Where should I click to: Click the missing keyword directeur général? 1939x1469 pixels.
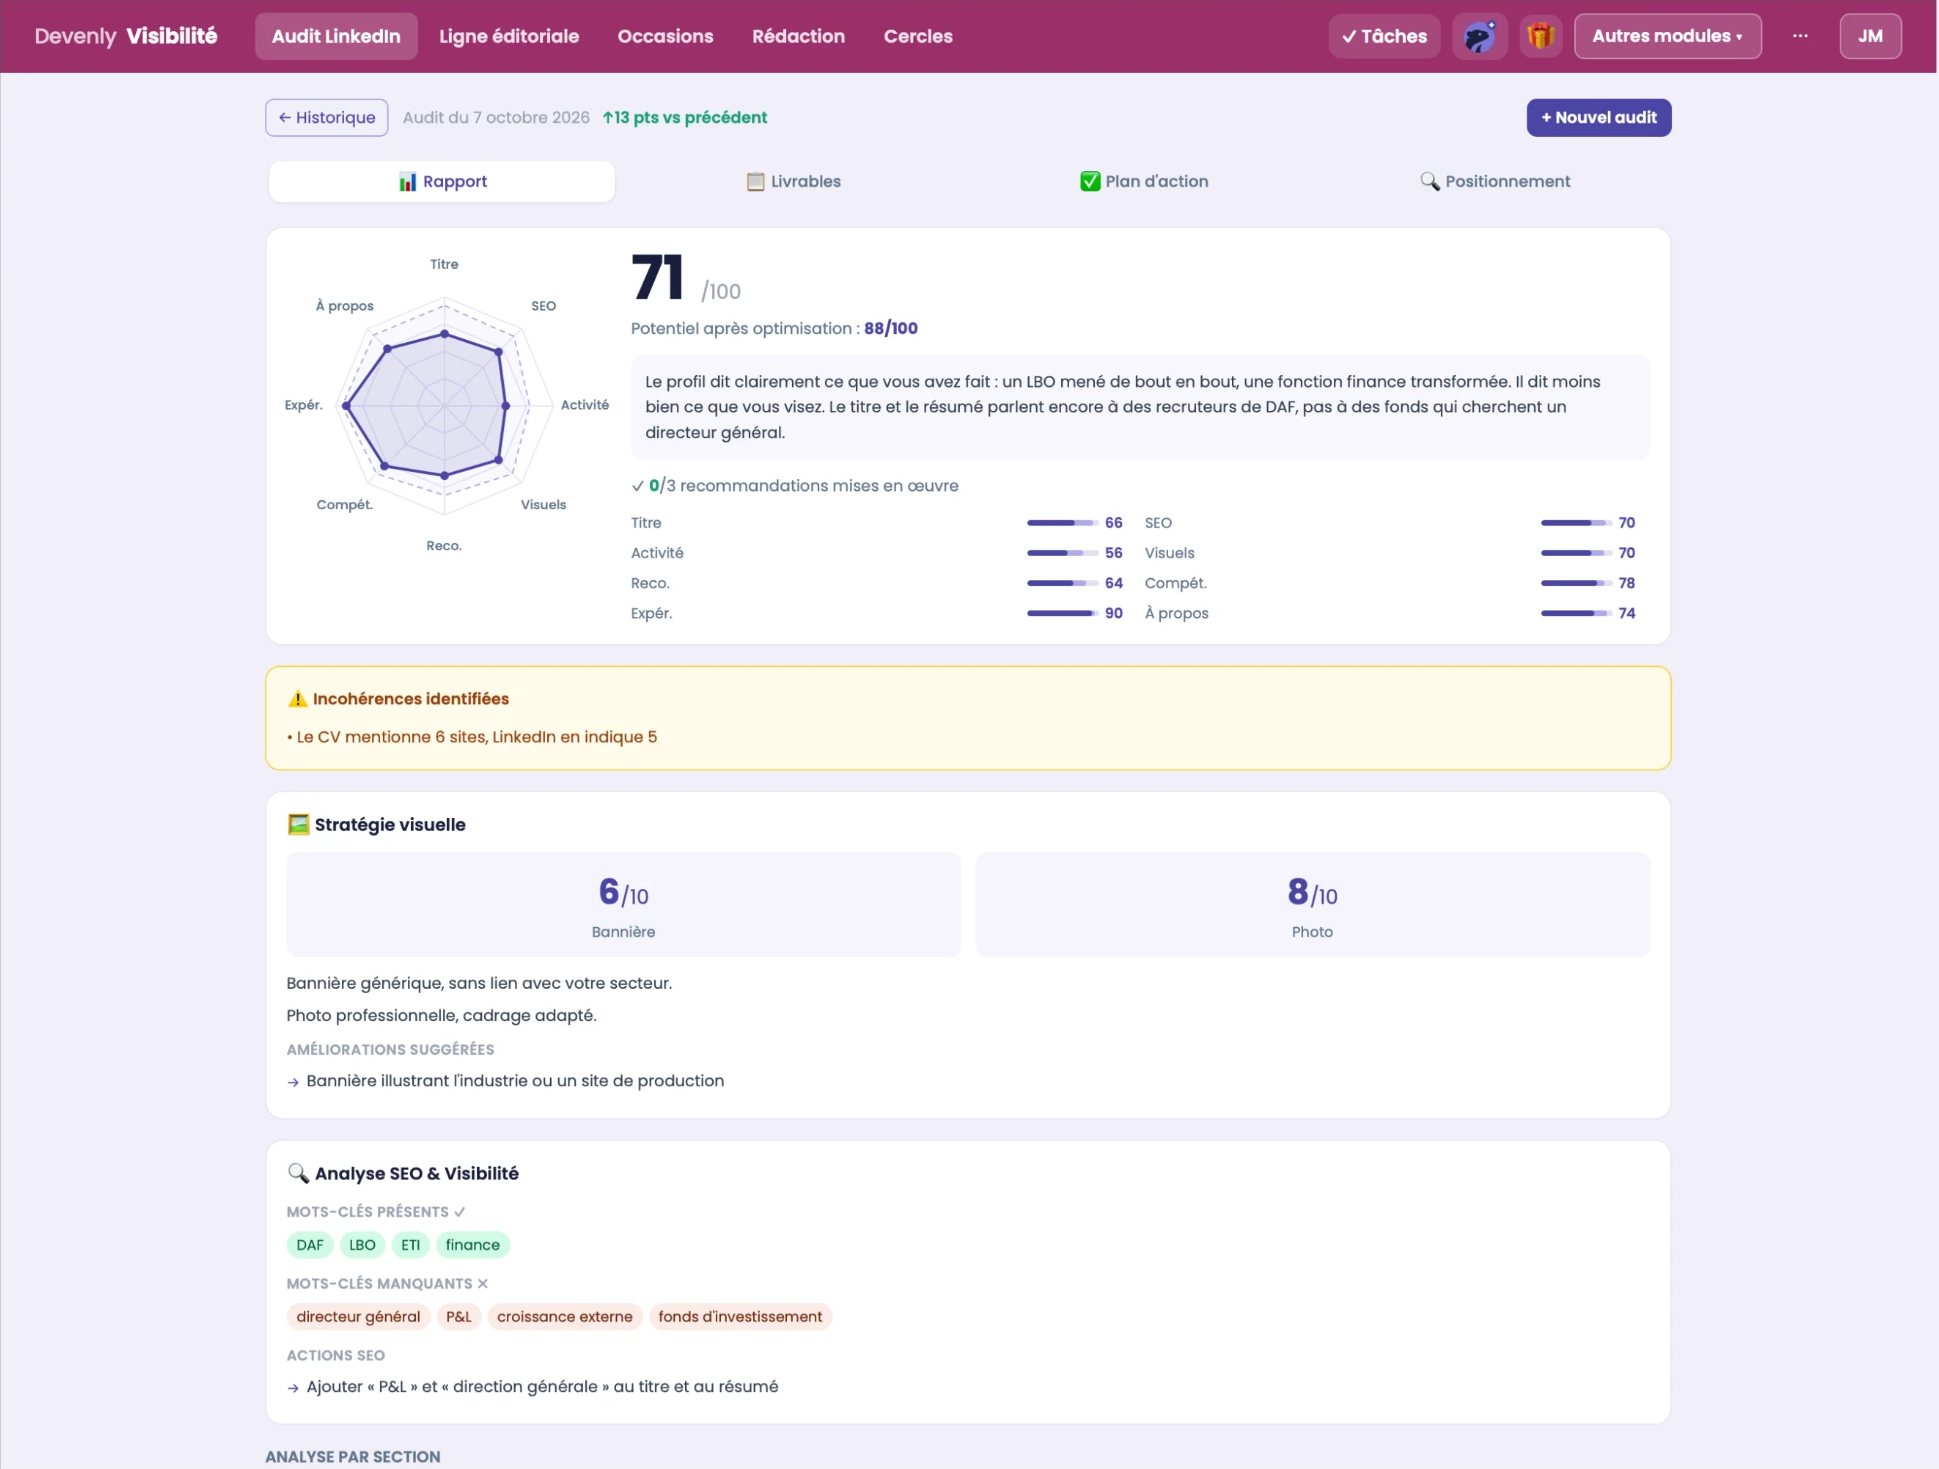(358, 1317)
